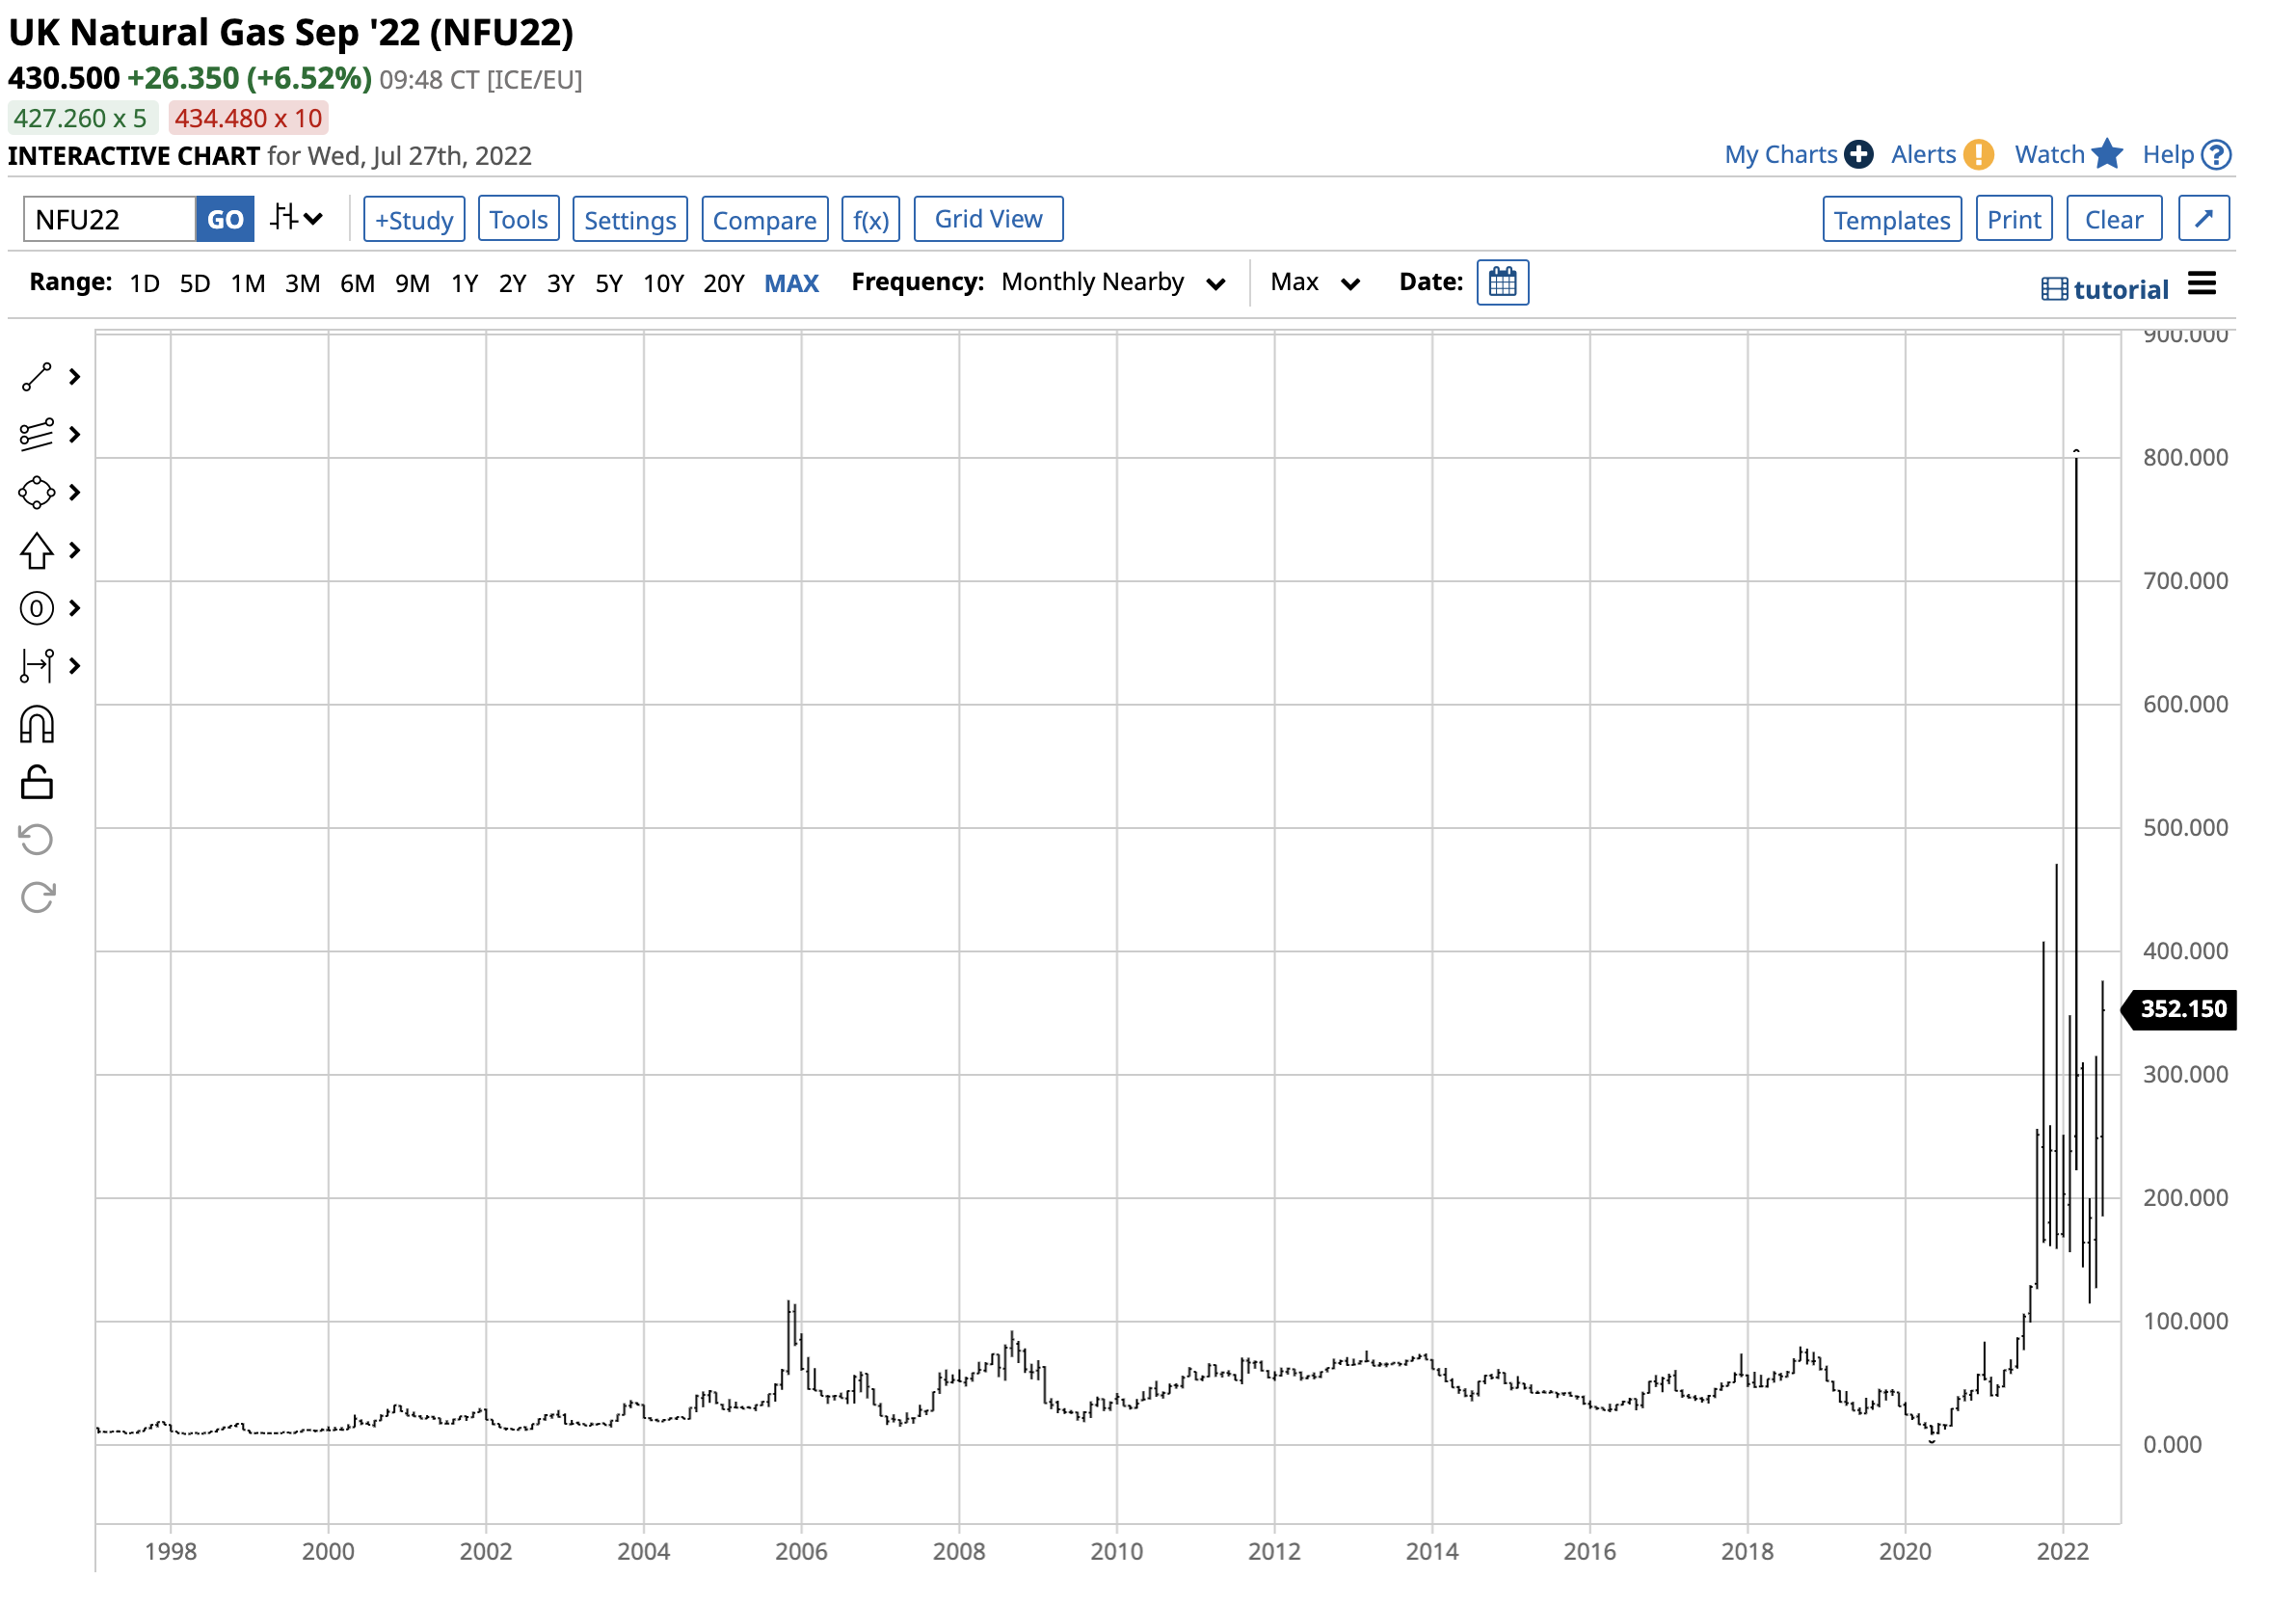Expand the bar type chart style dropdown

[297, 219]
